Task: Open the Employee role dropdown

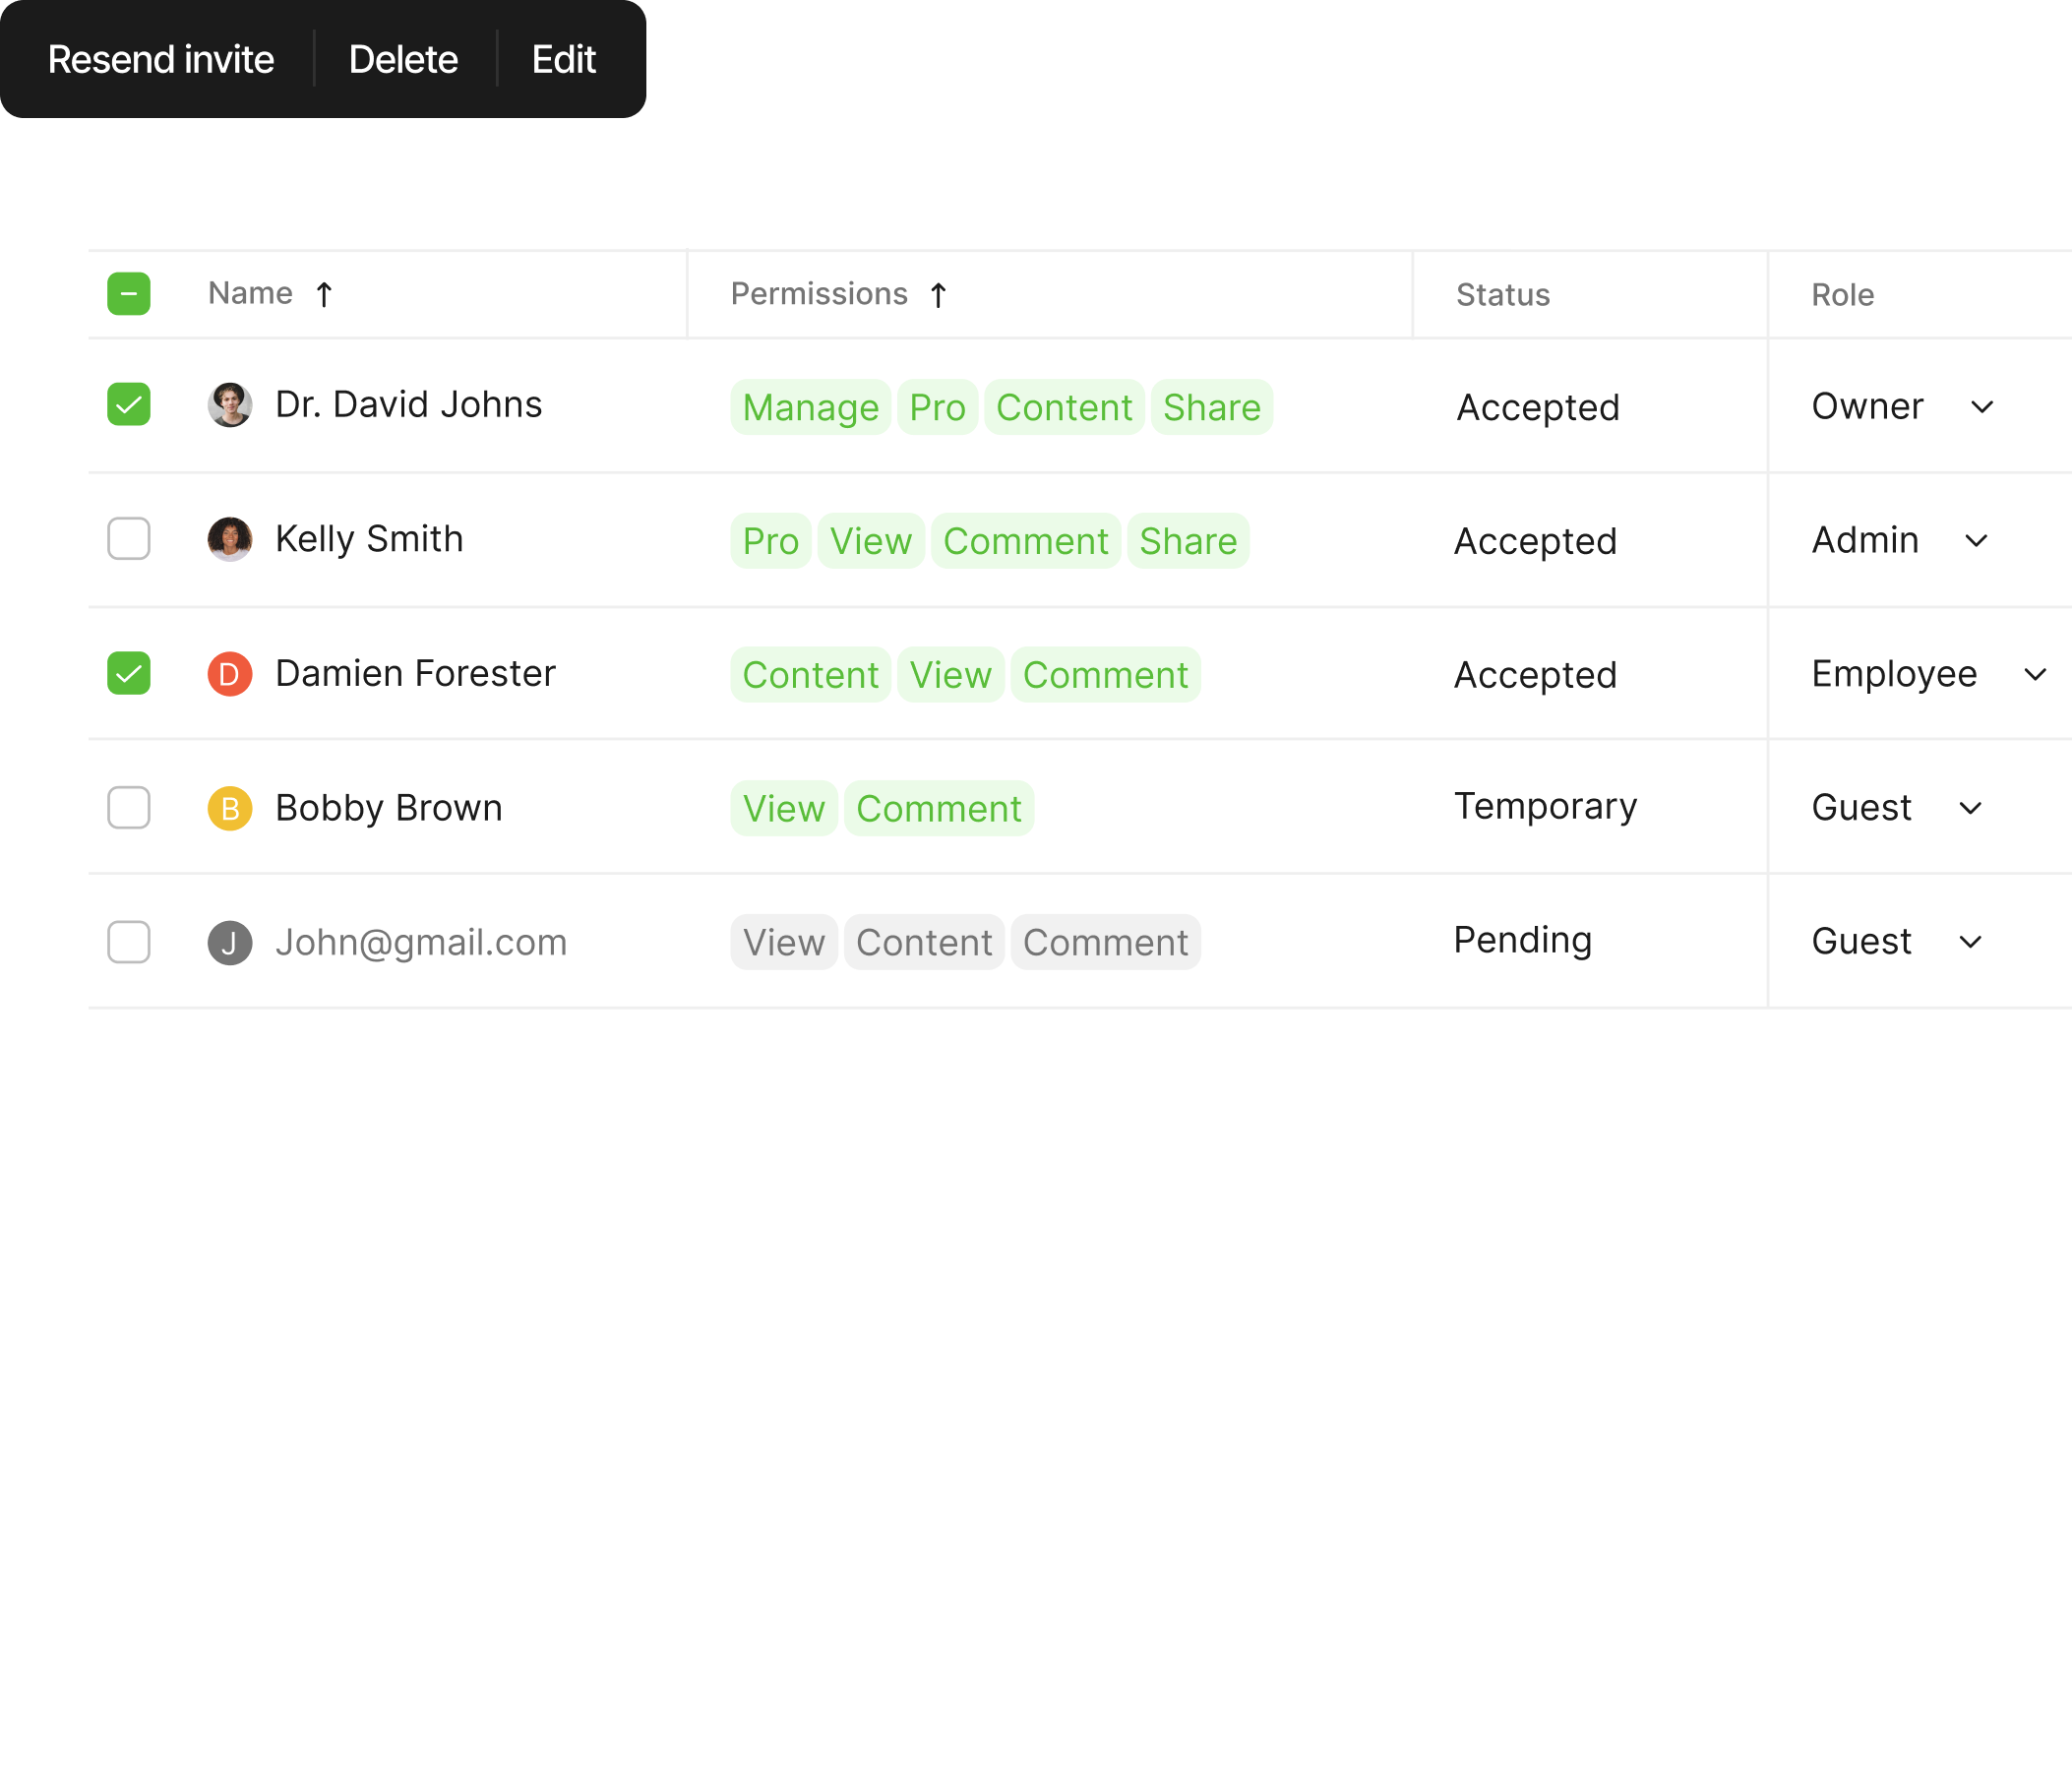Action: (2034, 675)
